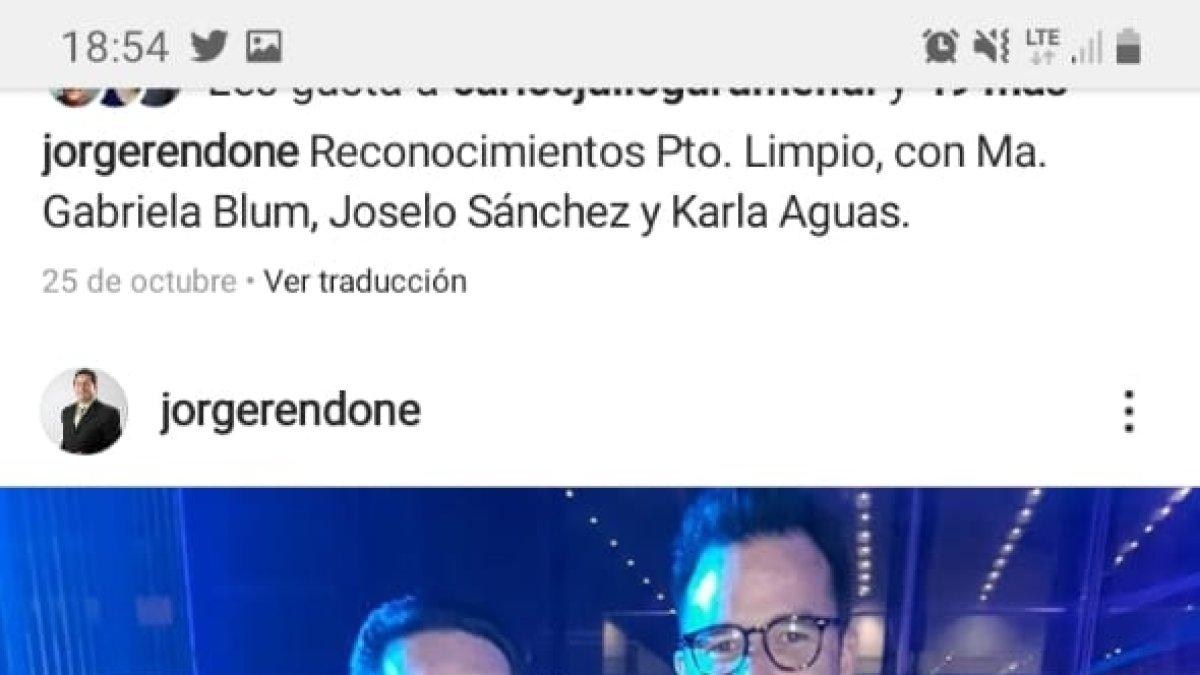
Task: Tap the LTE network indicator
Action: (1041, 46)
